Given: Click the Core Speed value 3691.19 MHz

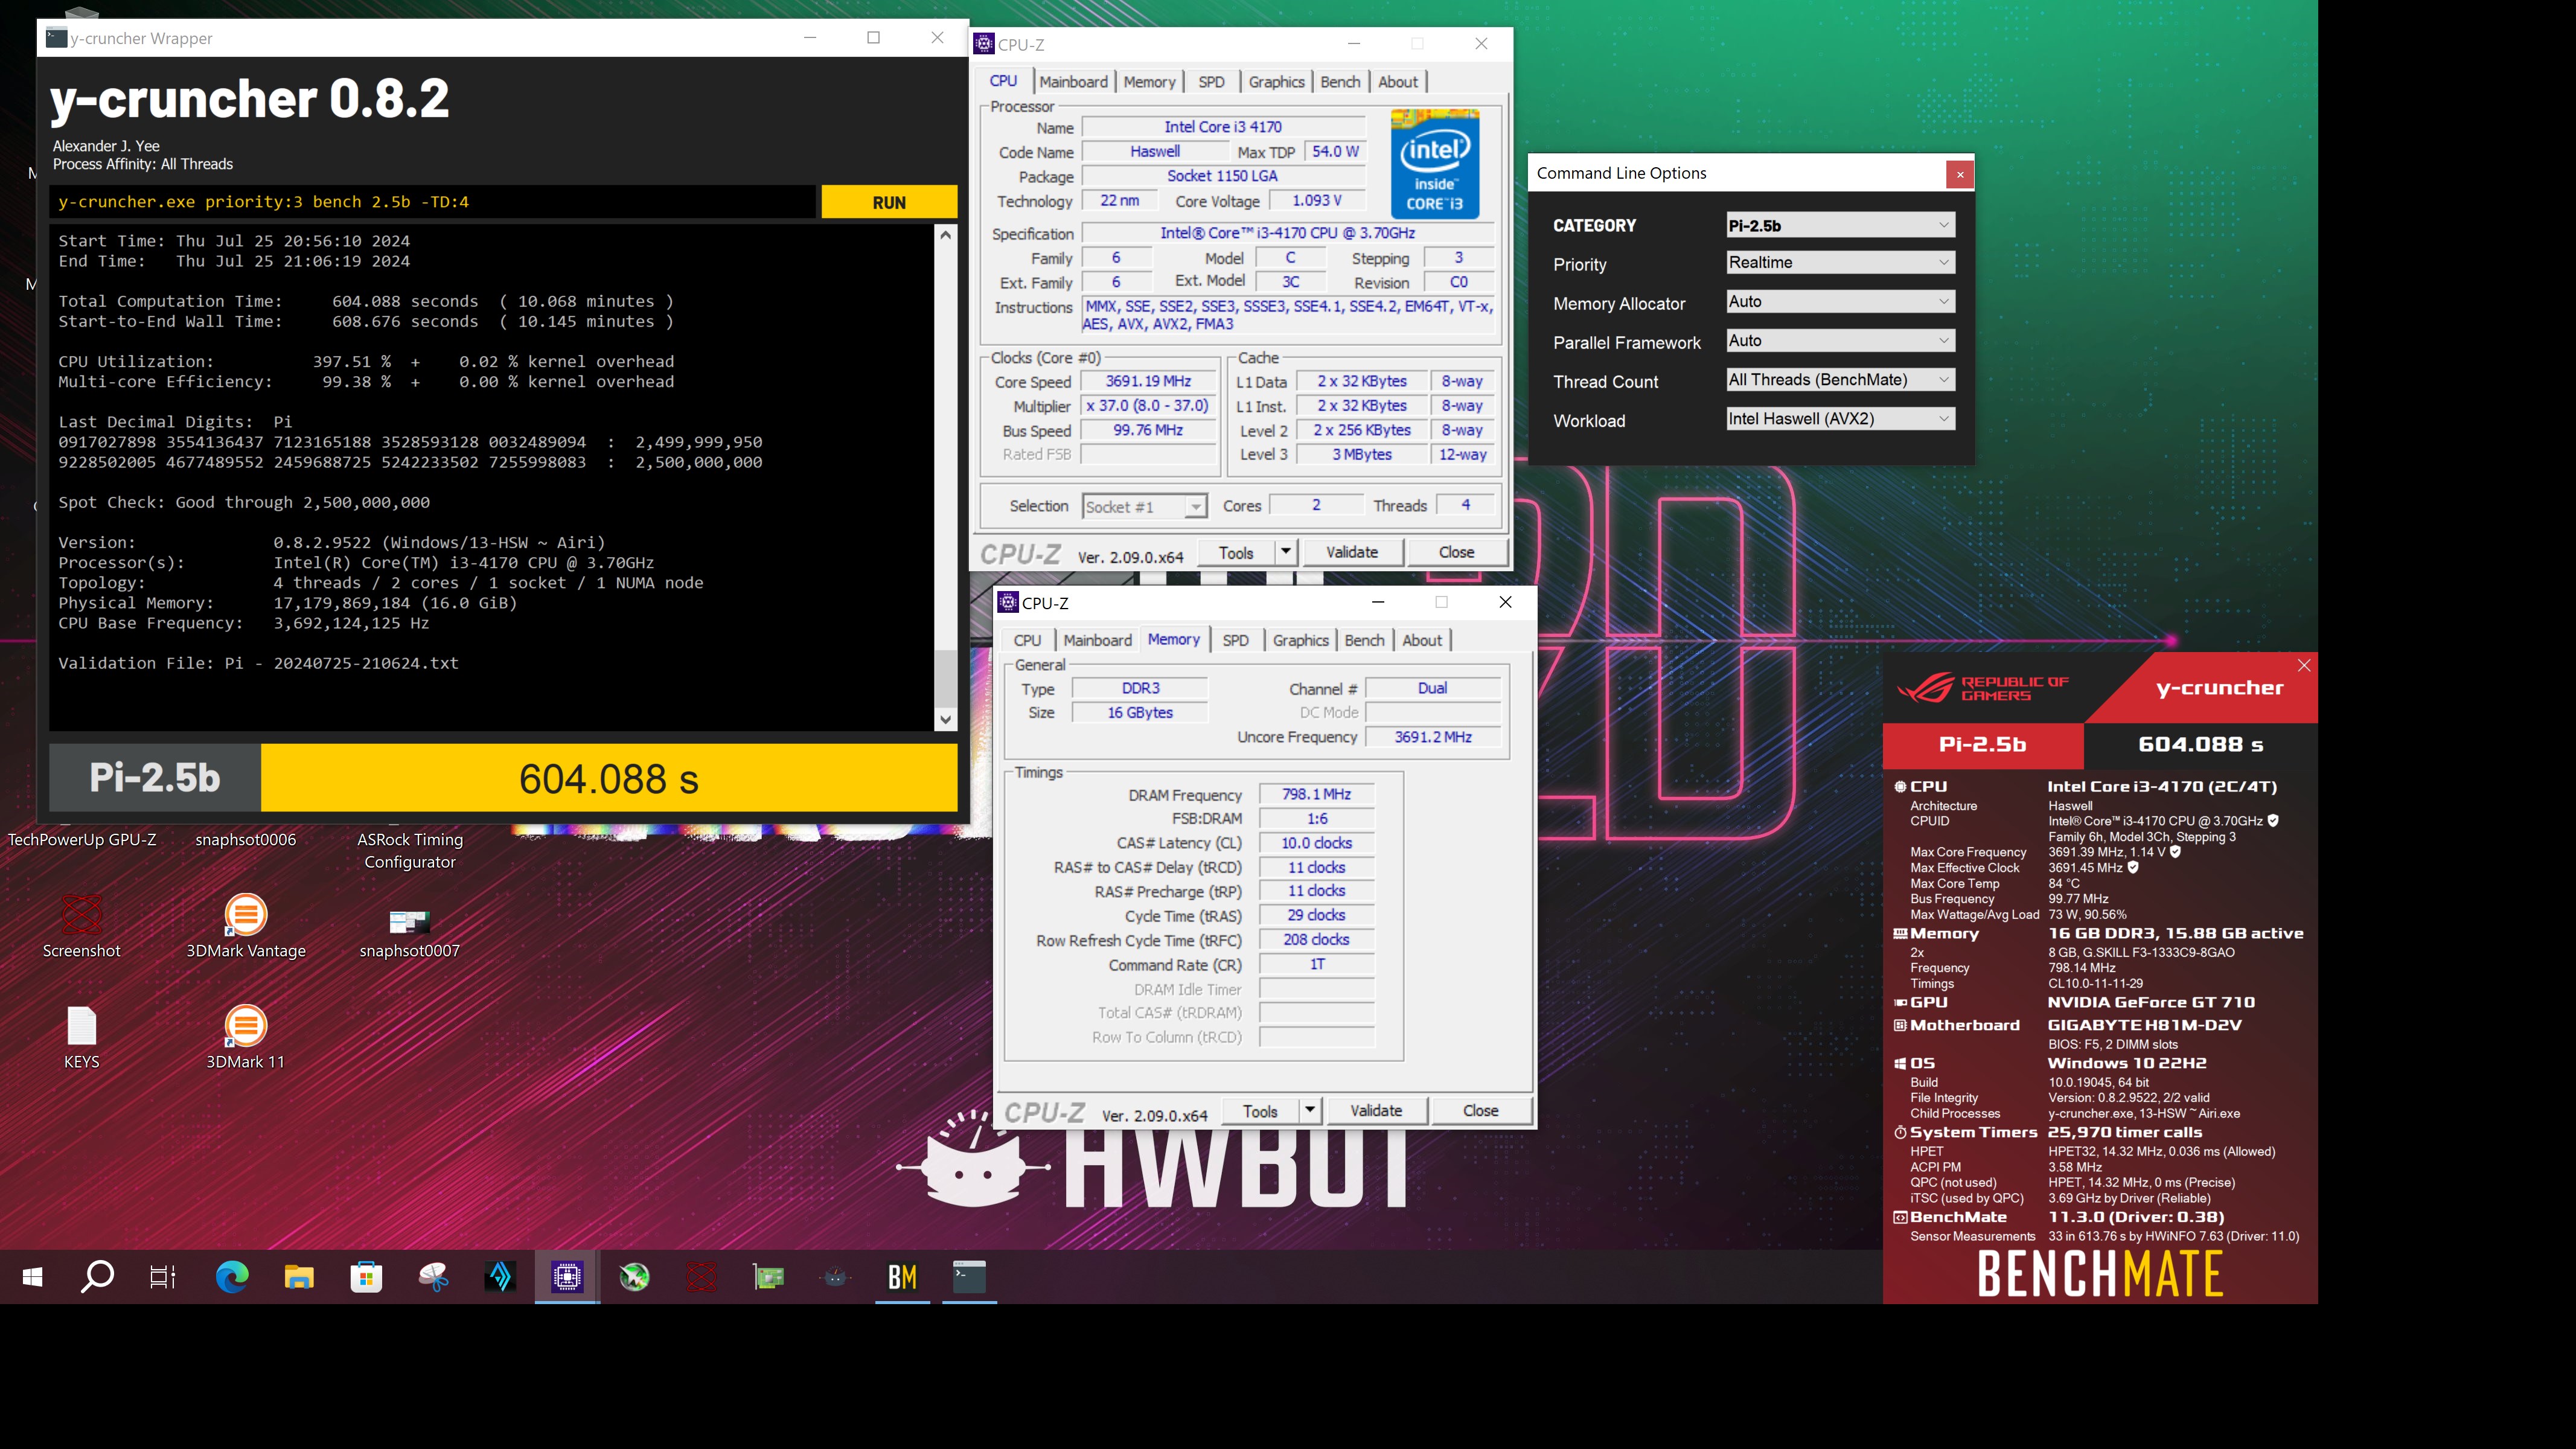Looking at the screenshot, I should pos(1148,381).
